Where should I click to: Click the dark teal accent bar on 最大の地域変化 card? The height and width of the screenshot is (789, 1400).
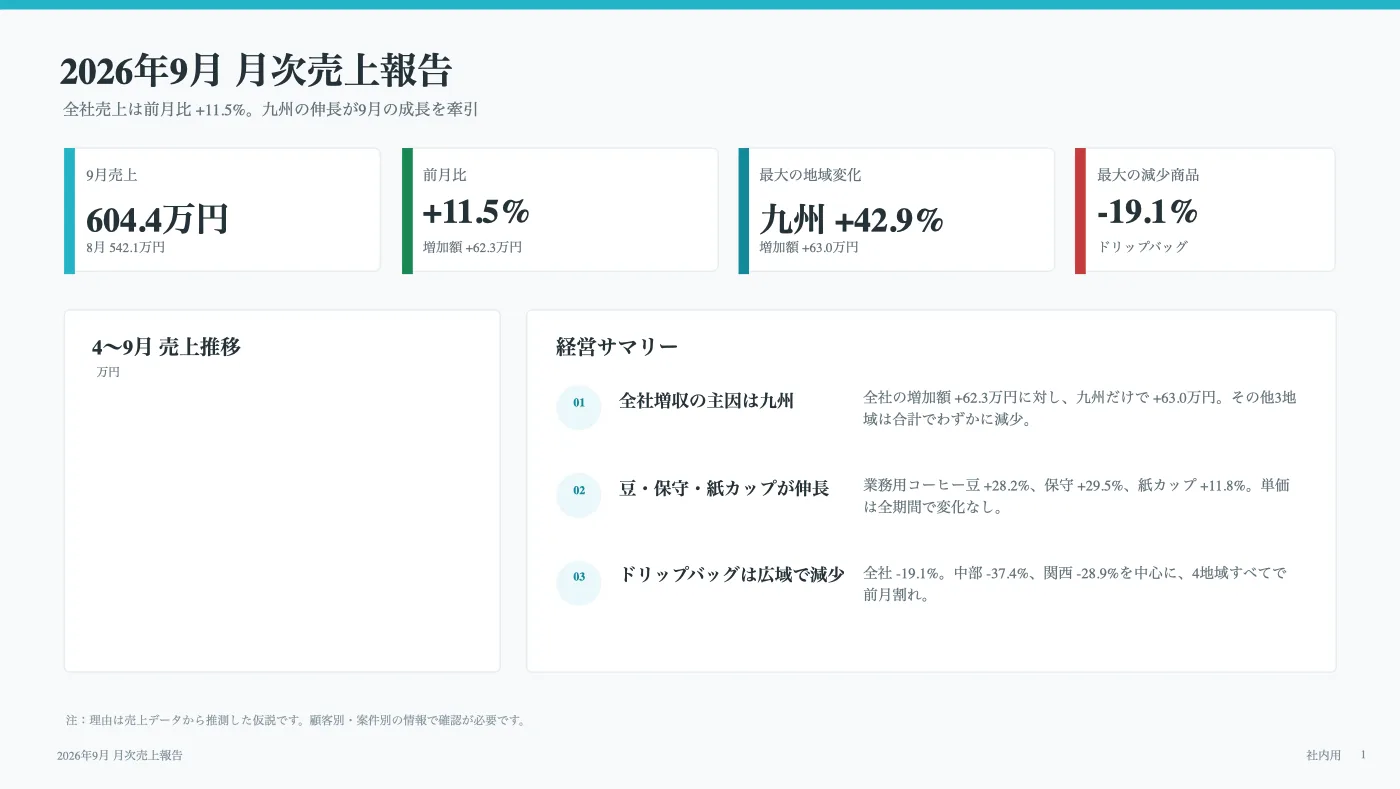tap(743, 210)
